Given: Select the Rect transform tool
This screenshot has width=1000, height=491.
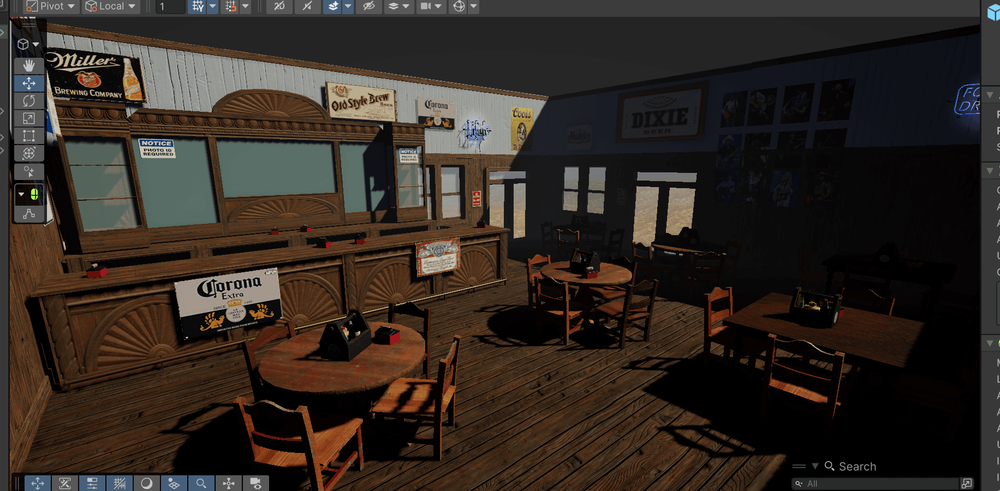Looking at the screenshot, I should [x=29, y=135].
